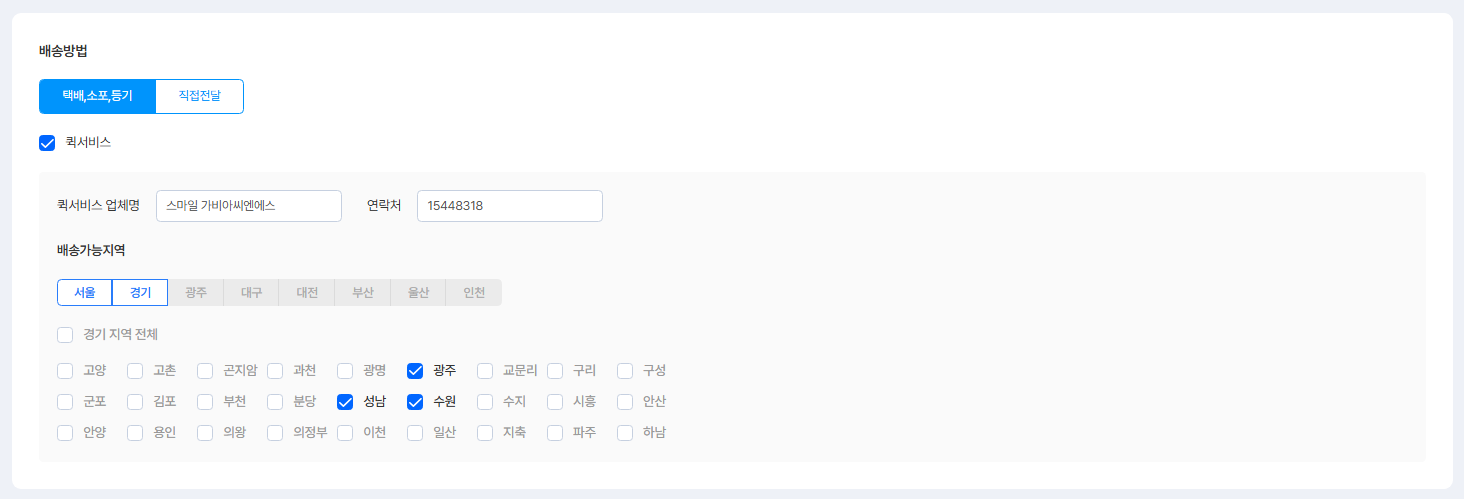Select the 택배,소포,등기 delivery method
Viewport: 1464px width, 499px height.
97,96
